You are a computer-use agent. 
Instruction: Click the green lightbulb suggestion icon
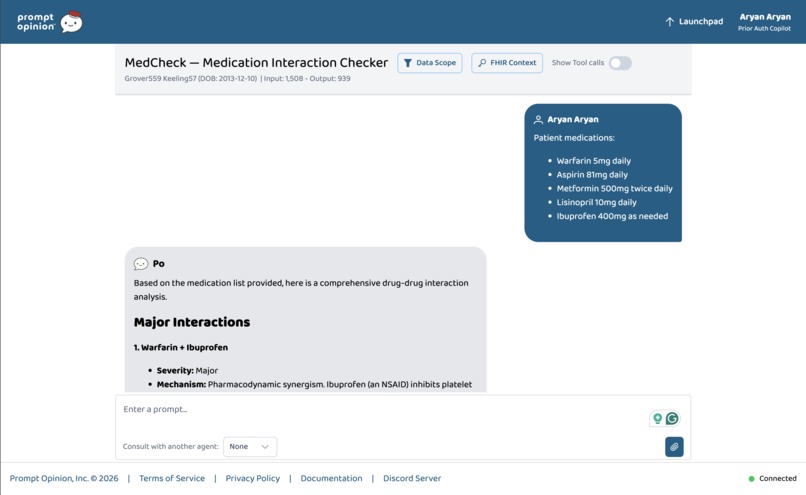657,418
